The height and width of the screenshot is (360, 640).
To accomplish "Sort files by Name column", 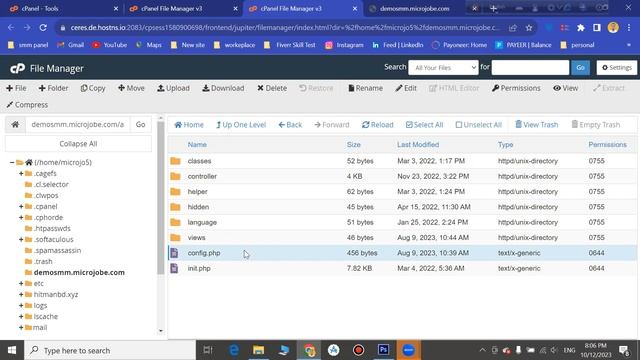I will (x=197, y=144).
